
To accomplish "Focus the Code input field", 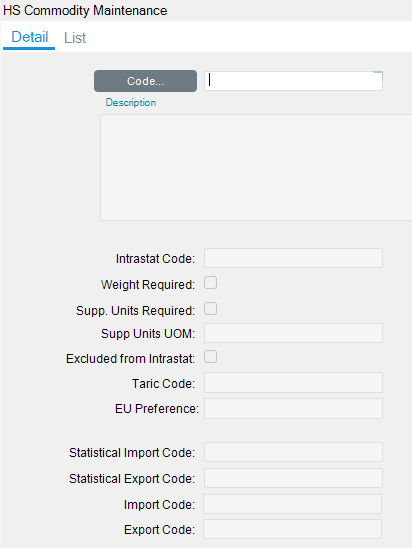I will [293, 81].
